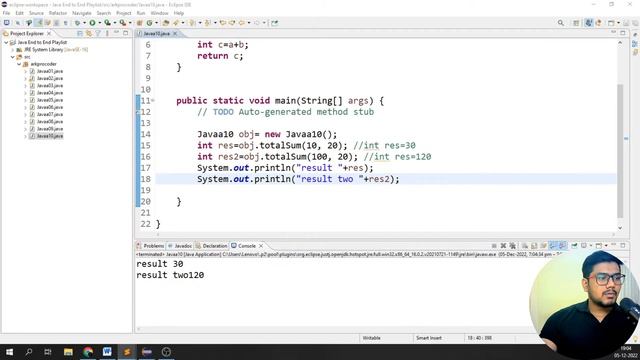Click the New Java Class icon
The height and width of the screenshot is (360, 640).
click(149, 23)
